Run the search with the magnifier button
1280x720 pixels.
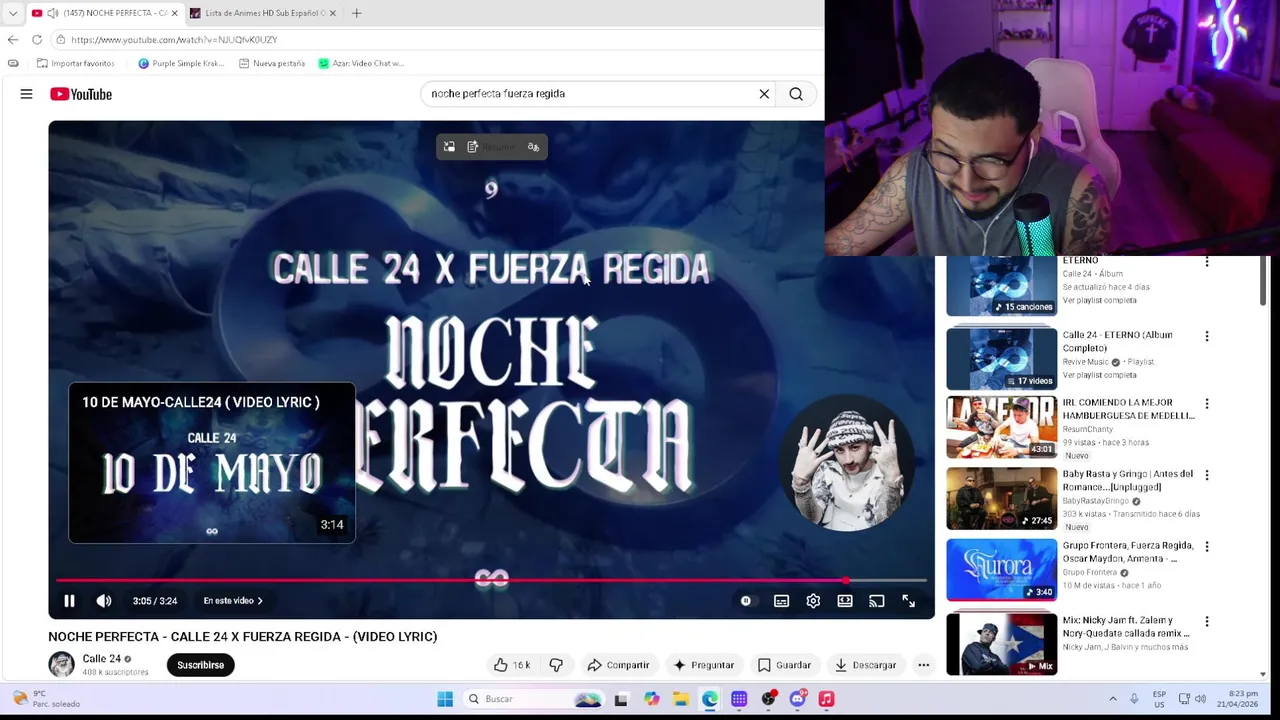point(796,94)
